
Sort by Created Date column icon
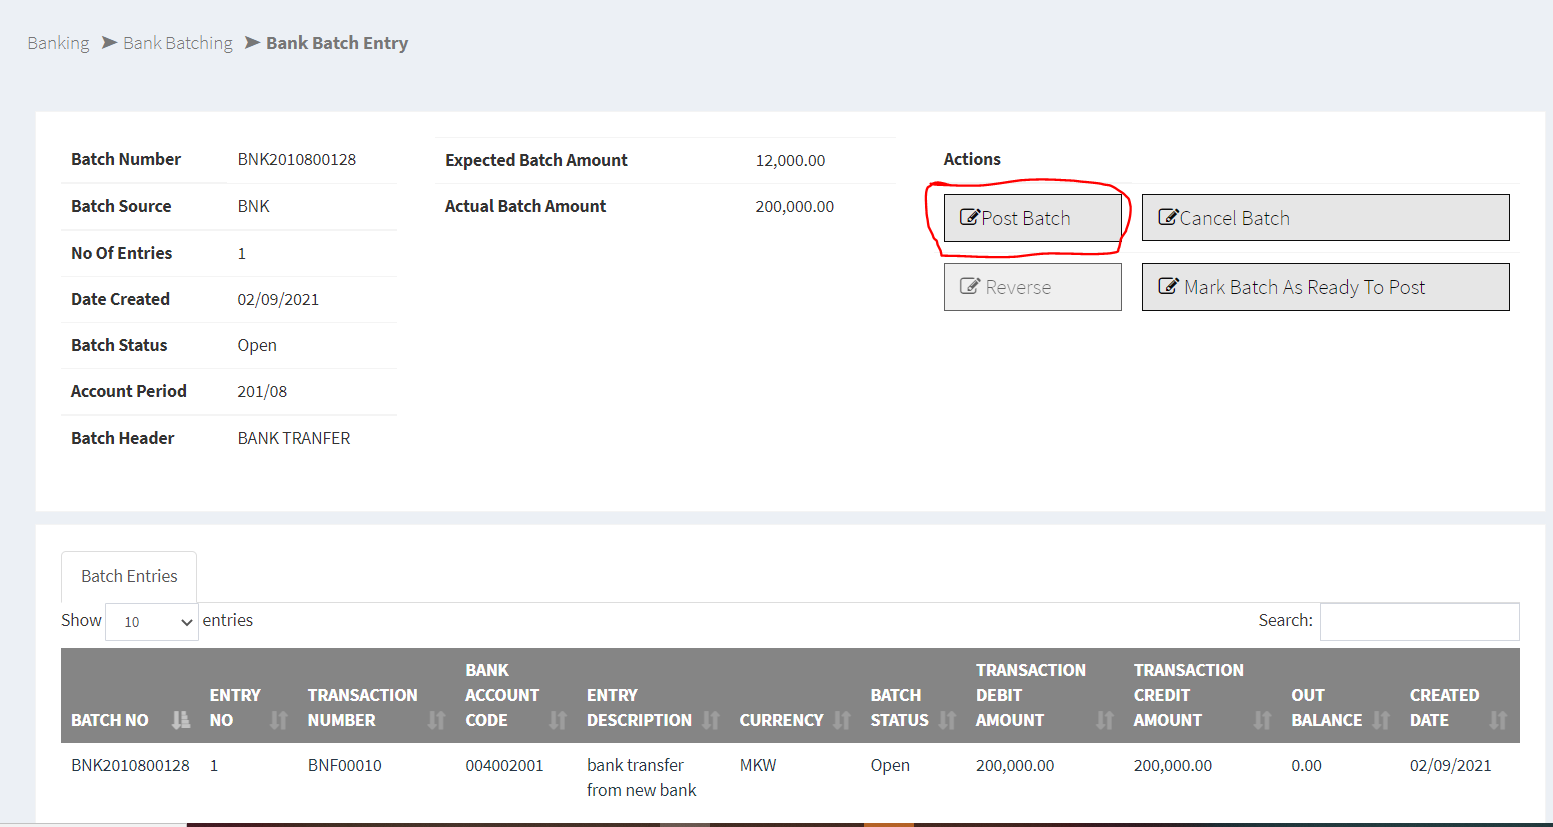pyautogui.click(x=1498, y=720)
